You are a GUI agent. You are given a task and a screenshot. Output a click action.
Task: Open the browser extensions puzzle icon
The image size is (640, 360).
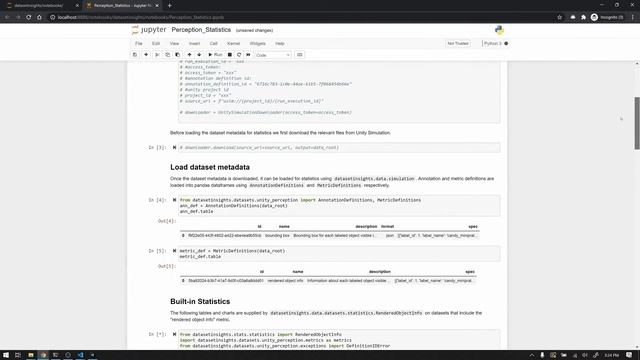[x=583, y=17]
